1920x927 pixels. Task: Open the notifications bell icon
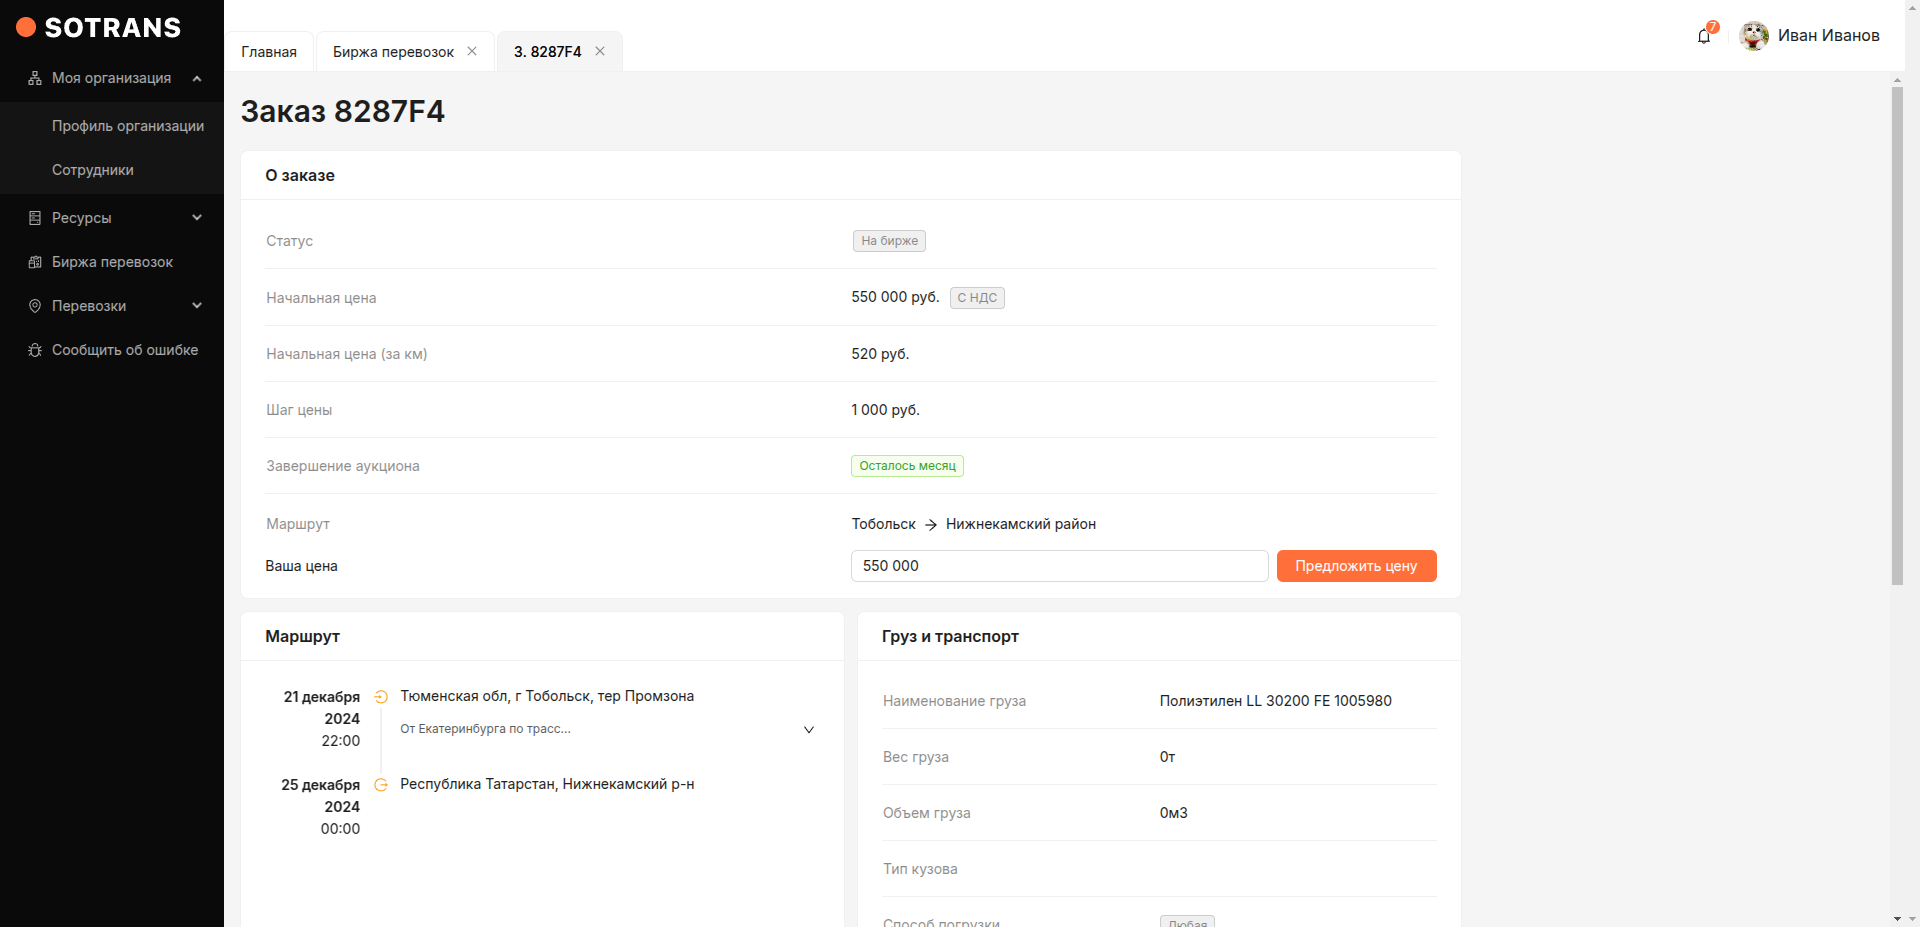tap(1704, 36)
